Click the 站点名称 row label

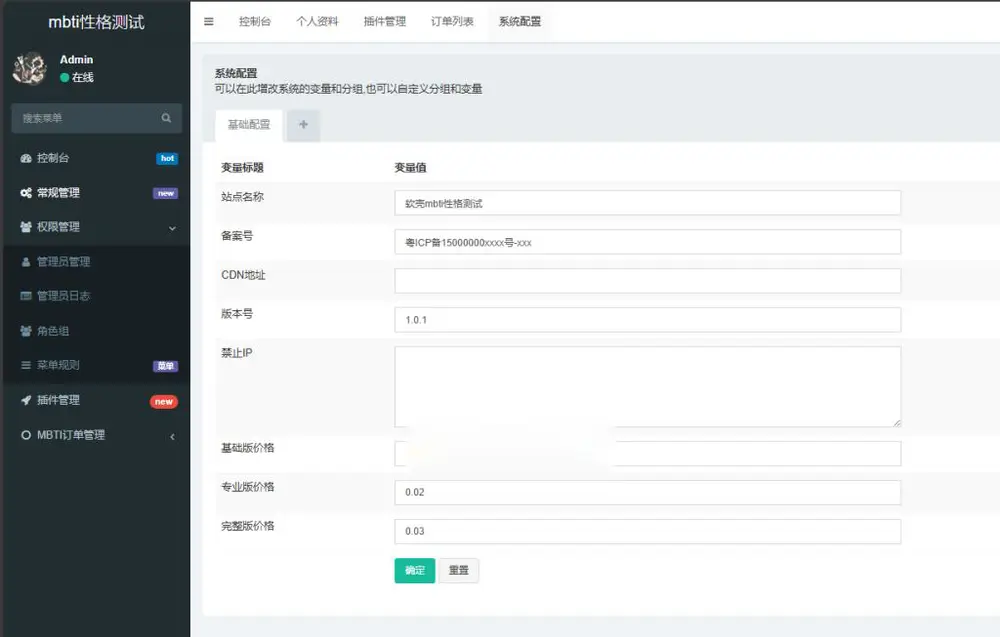242,196
